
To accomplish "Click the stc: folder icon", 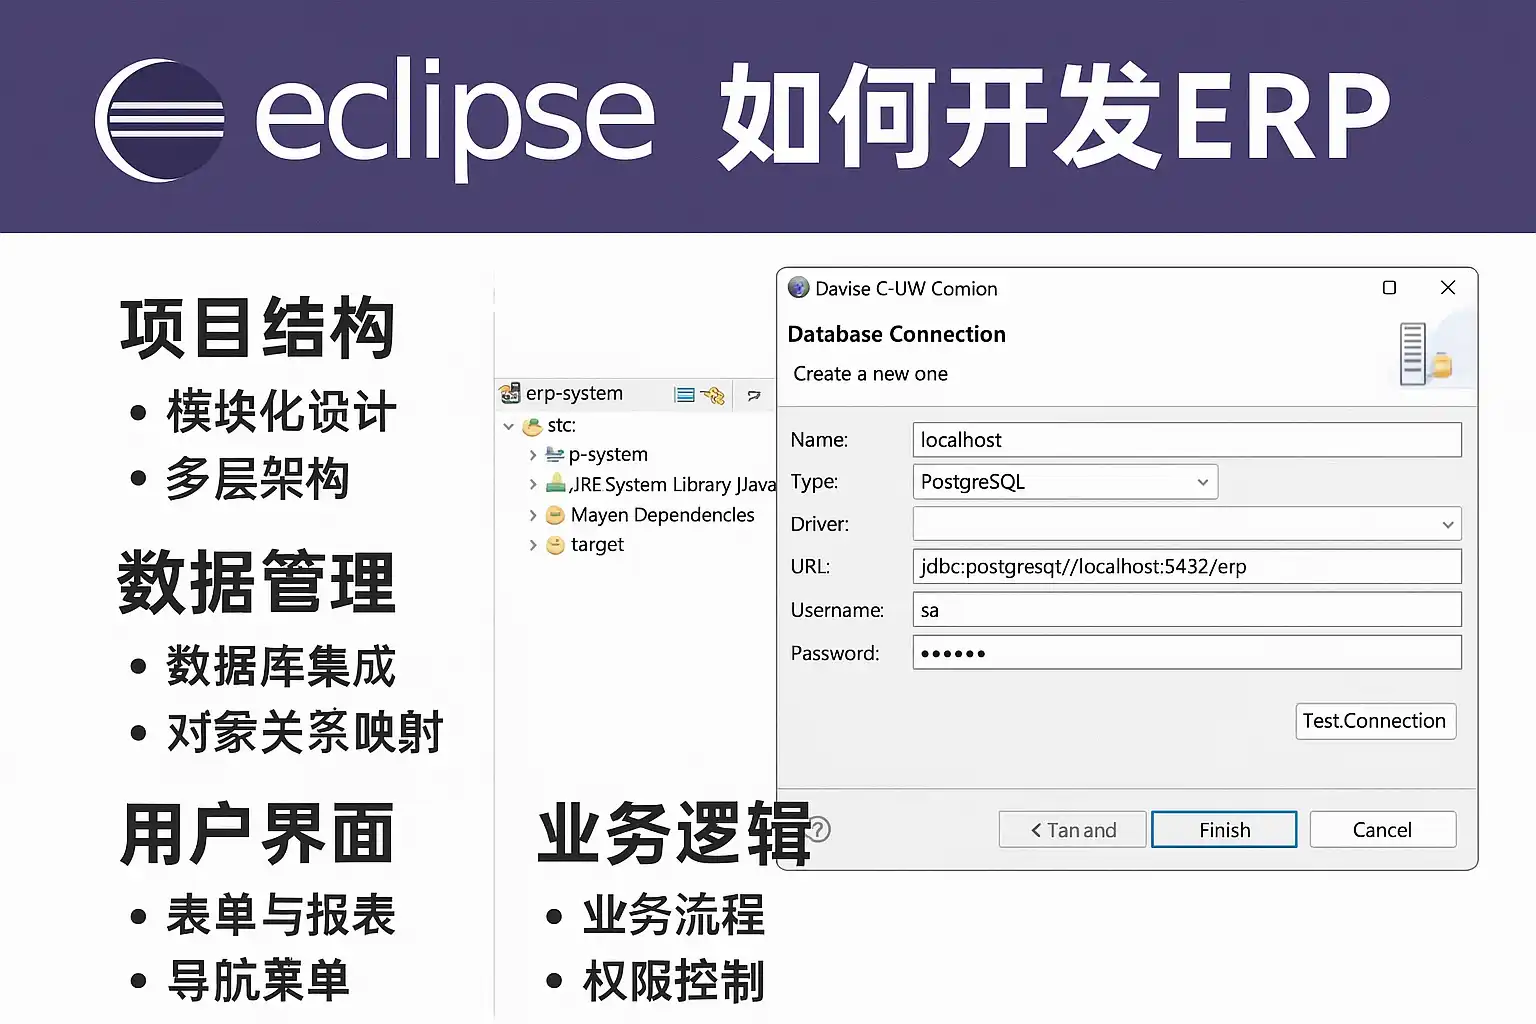I will [x=533, y=427].
